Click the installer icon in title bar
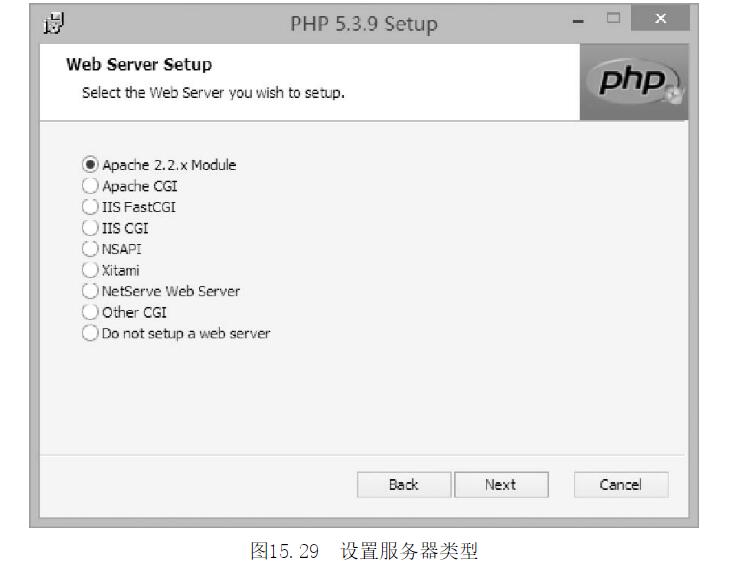Image resolution: width=738 pixels, height=565 pixels. (45, 23)
